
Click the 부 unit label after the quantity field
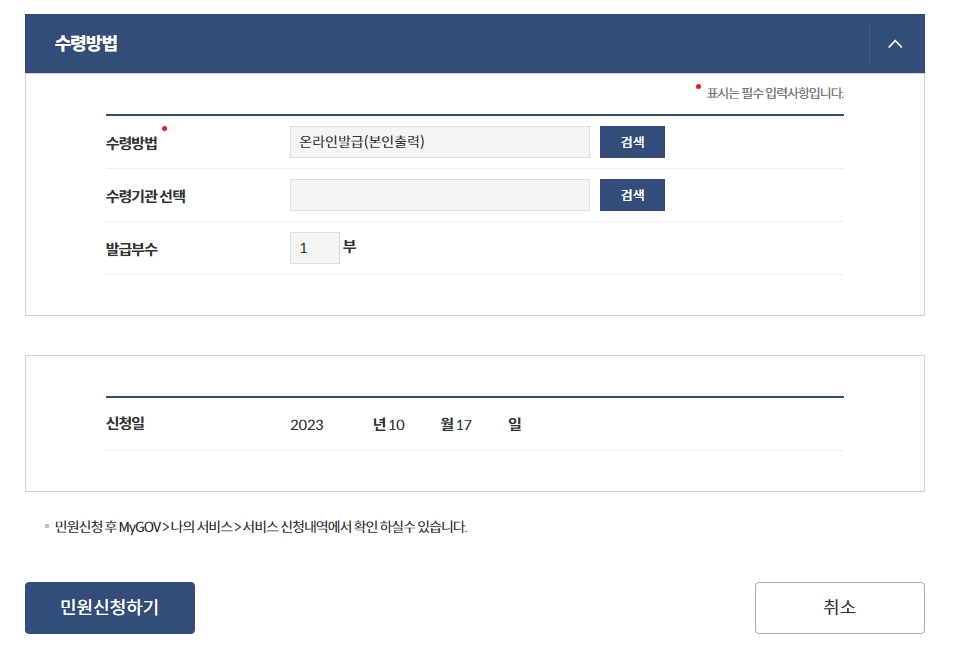(x=349, y=246)
